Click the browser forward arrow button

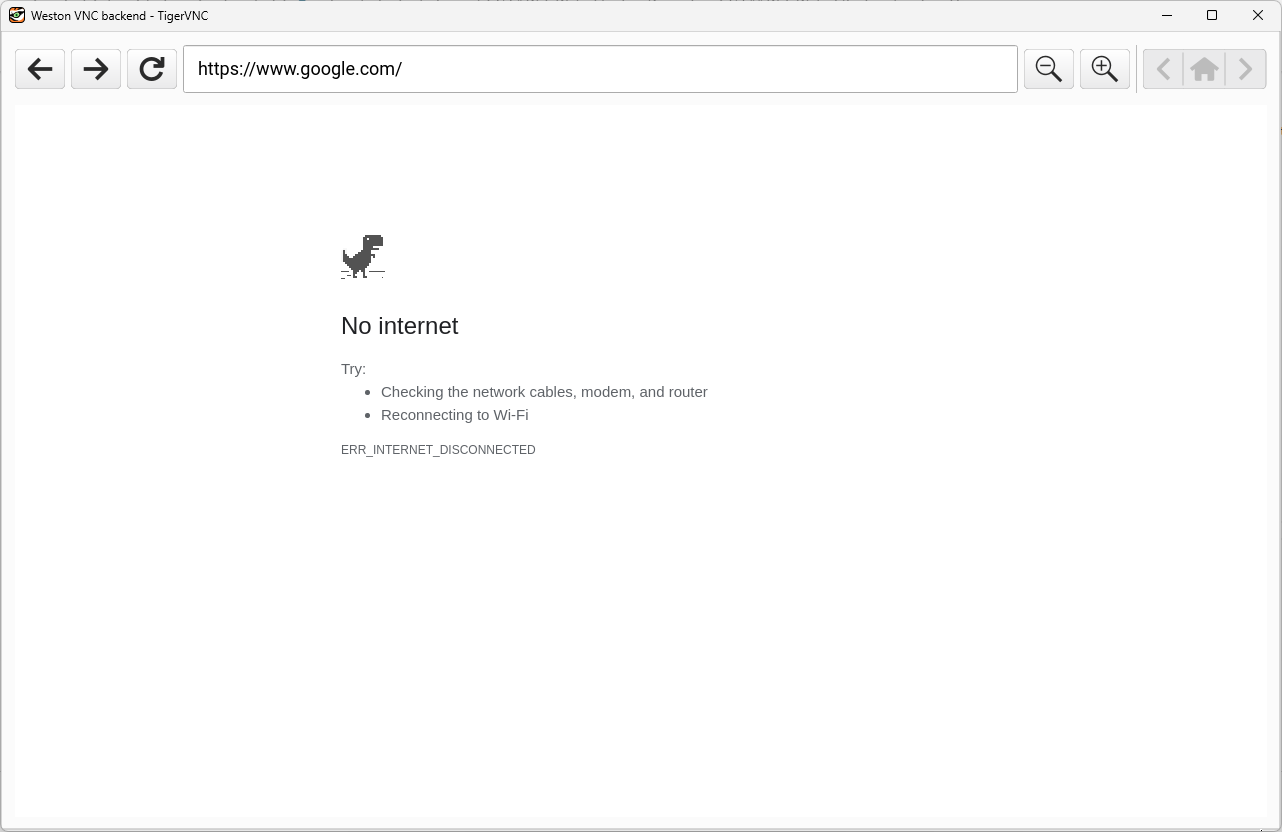[x=96, y=69]
